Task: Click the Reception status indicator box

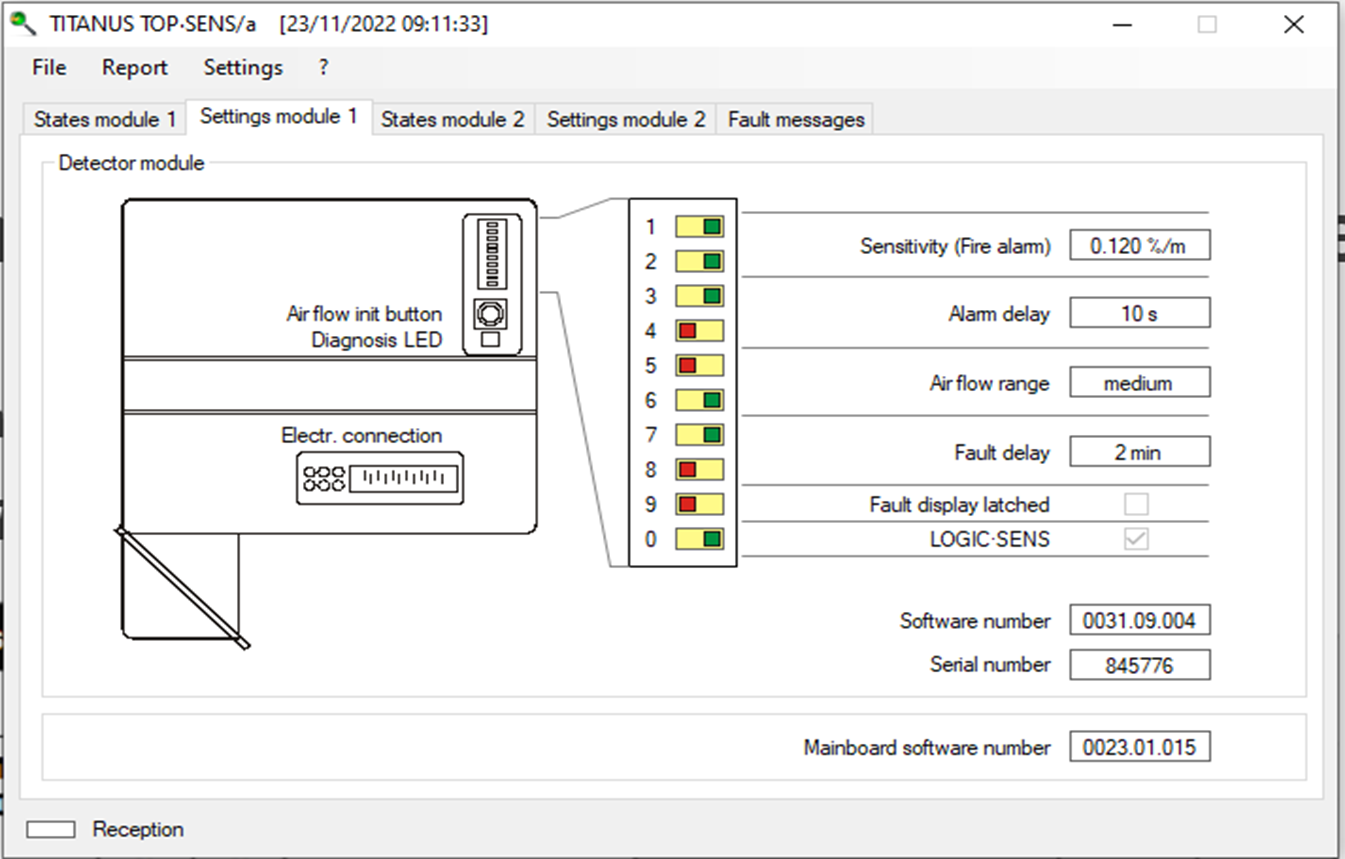Action: pos(51,829)
